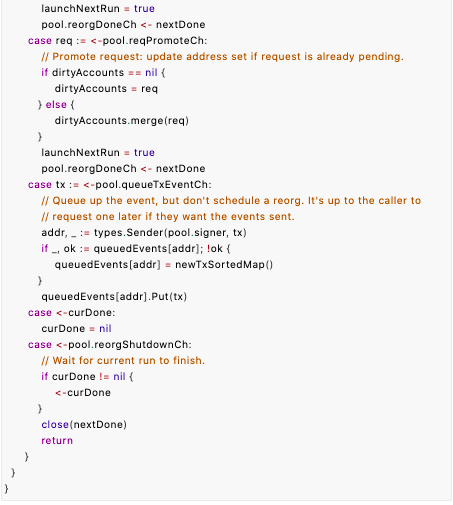Click 'case tx := <-pool.queueTxEventCh:' line
Image resolution: width=453 pixels, height=505 pixels.
pyautogui.click(x=120, y=184)
